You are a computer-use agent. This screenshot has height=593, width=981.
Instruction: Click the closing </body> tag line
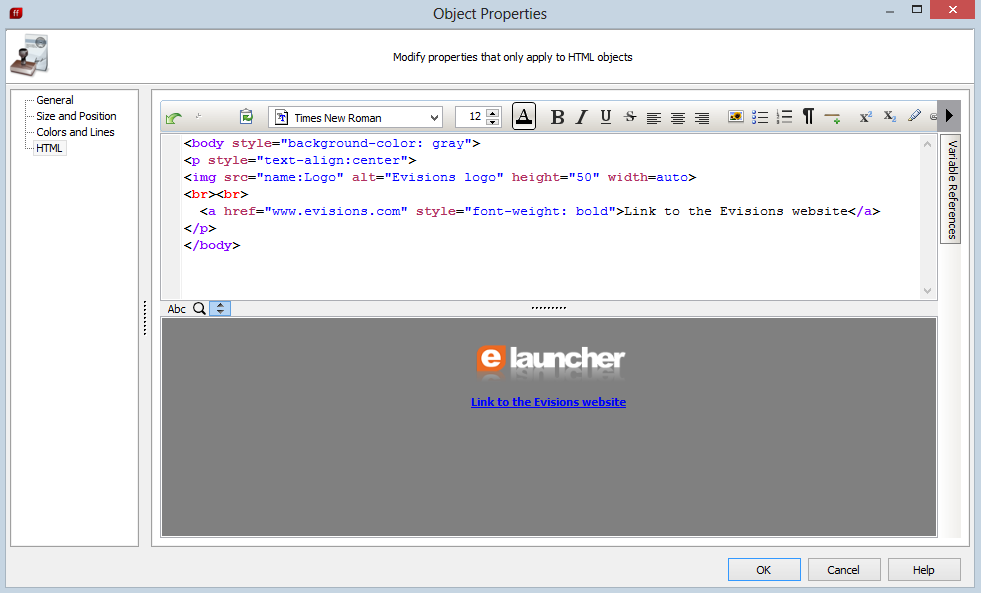pyautogui.click(x=211, y=245)
